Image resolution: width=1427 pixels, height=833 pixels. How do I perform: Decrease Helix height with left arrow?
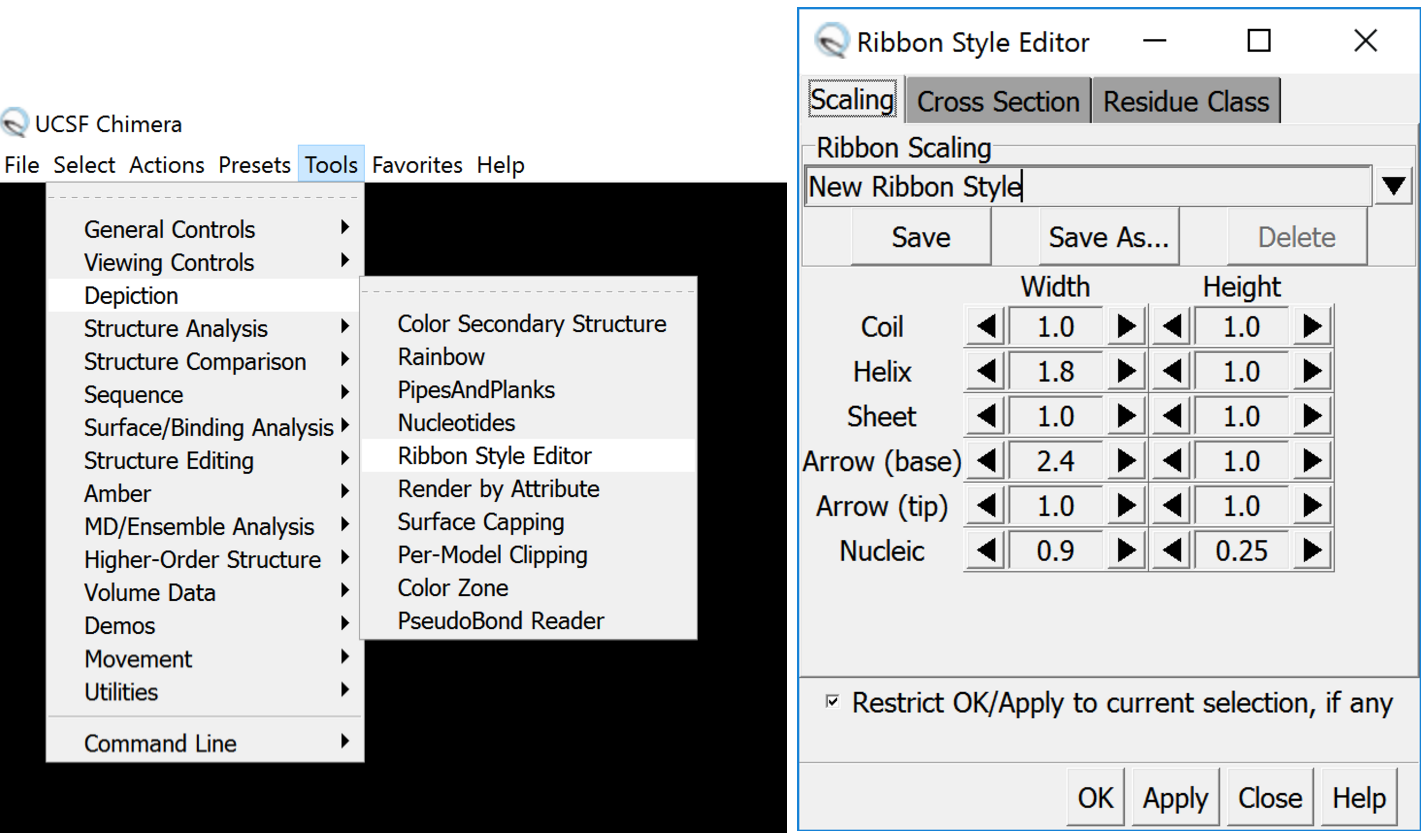click(1173, 372)
